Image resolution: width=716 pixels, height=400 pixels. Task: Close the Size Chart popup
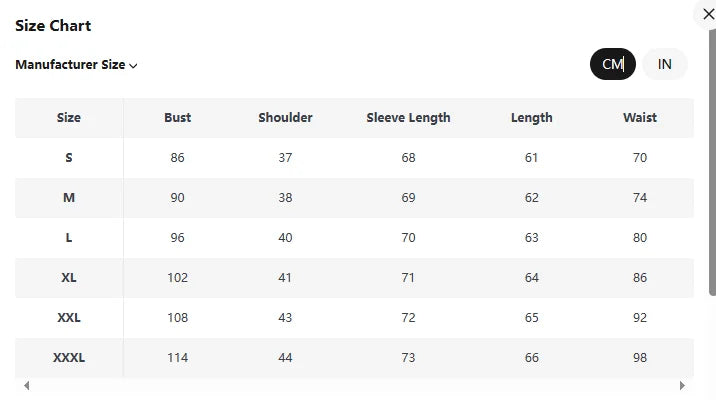[x=708, y=15]
